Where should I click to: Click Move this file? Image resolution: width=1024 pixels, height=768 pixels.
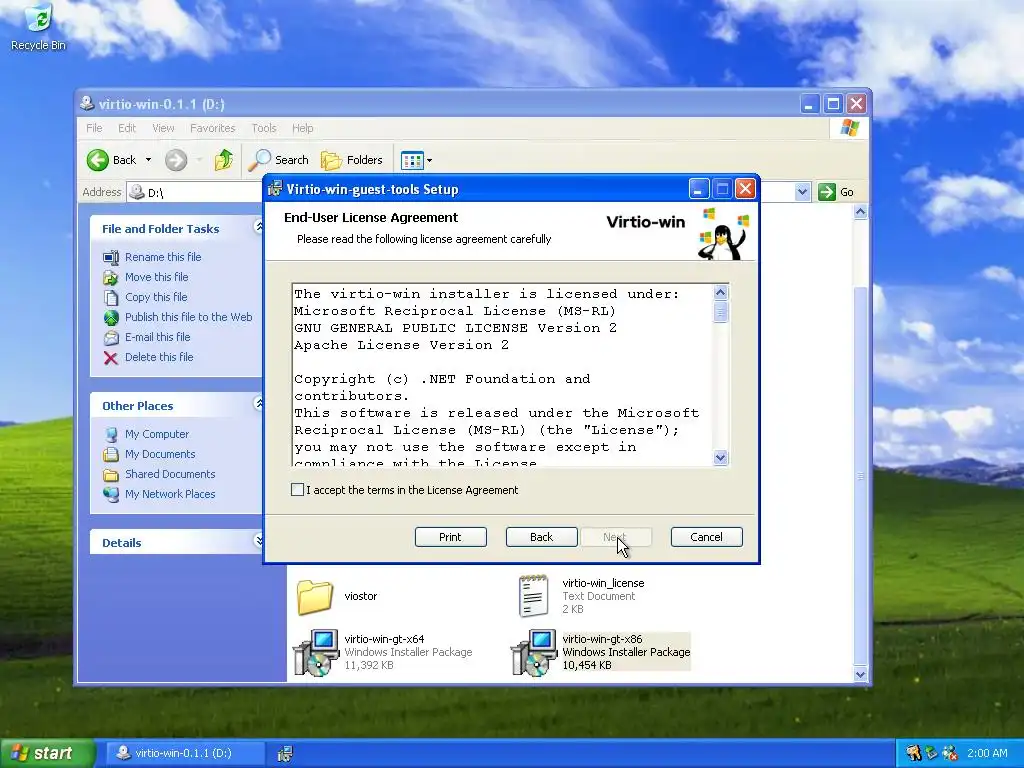coord(156,277)
